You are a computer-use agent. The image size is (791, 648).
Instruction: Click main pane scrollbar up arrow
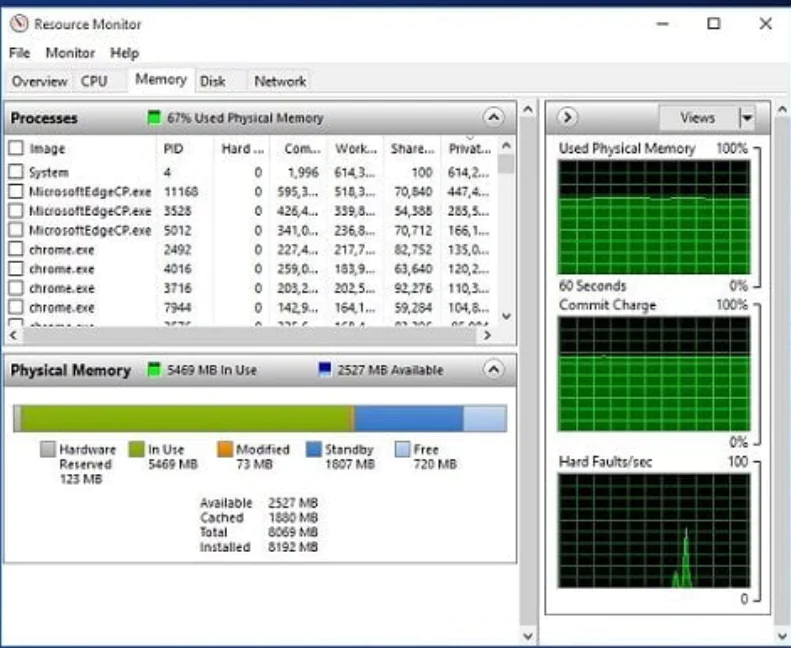tap(528, 109)
